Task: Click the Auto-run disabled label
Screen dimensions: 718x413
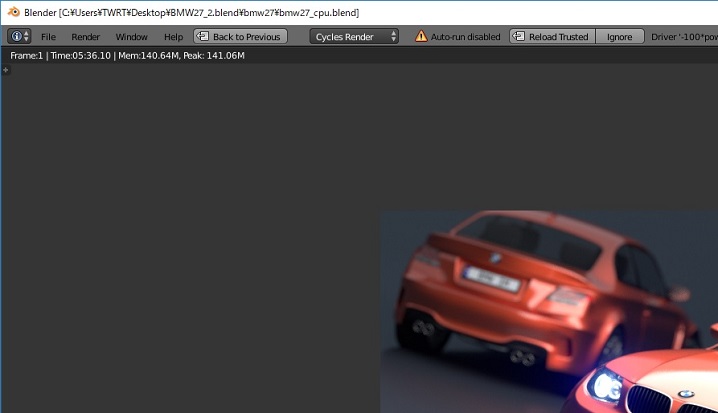Action: pos(465,37)
